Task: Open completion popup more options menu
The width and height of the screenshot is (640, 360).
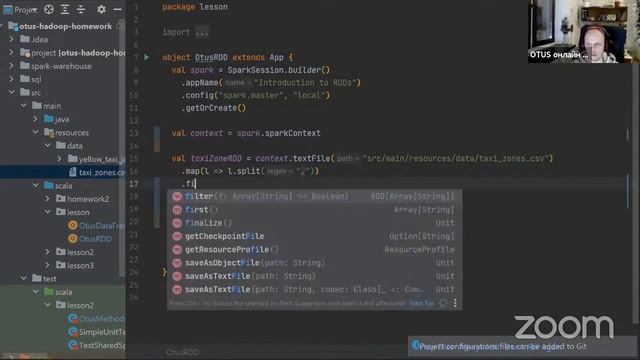Action: click(455, 303)
